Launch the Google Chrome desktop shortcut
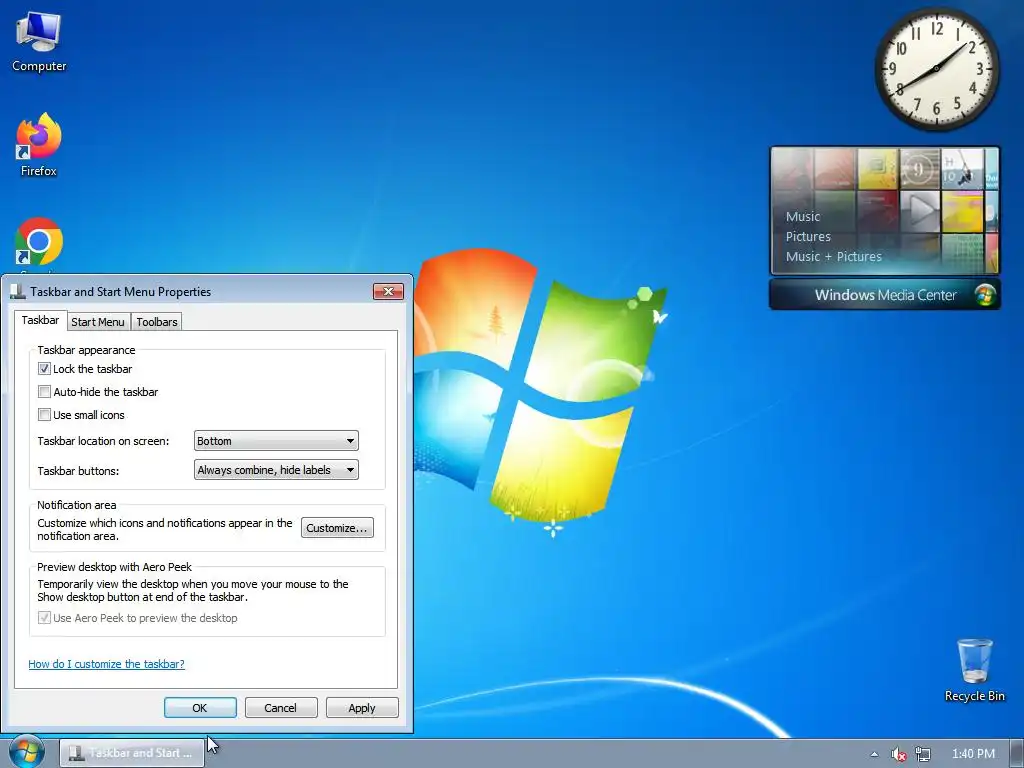 click(x=39, y=243)
